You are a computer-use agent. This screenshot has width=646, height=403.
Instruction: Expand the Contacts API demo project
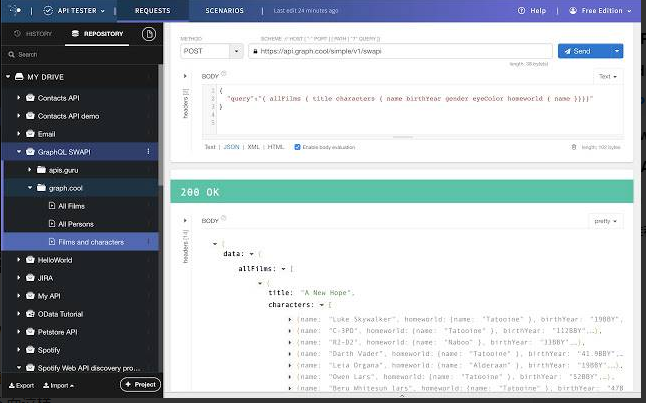pos(19,116)
